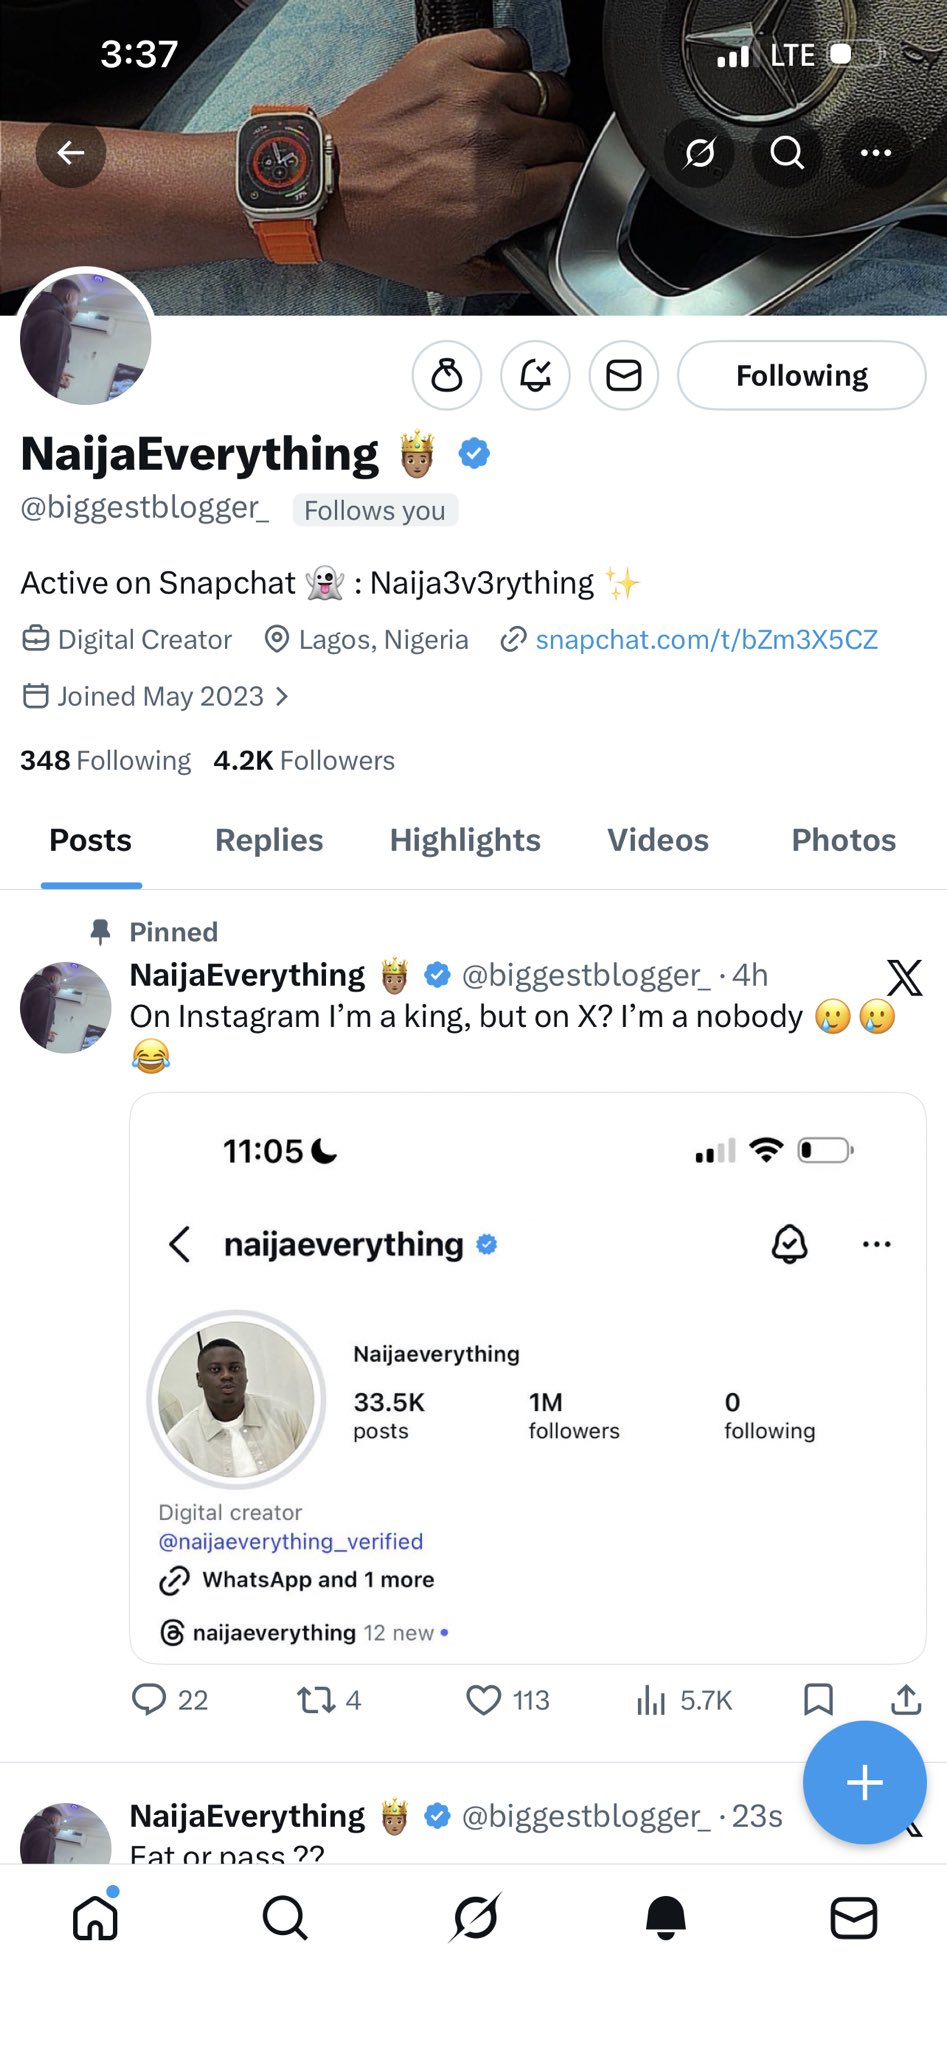This screenshot has width=947, height=2048.
Task: Open the Photos tab
Action: coord(843,841)
